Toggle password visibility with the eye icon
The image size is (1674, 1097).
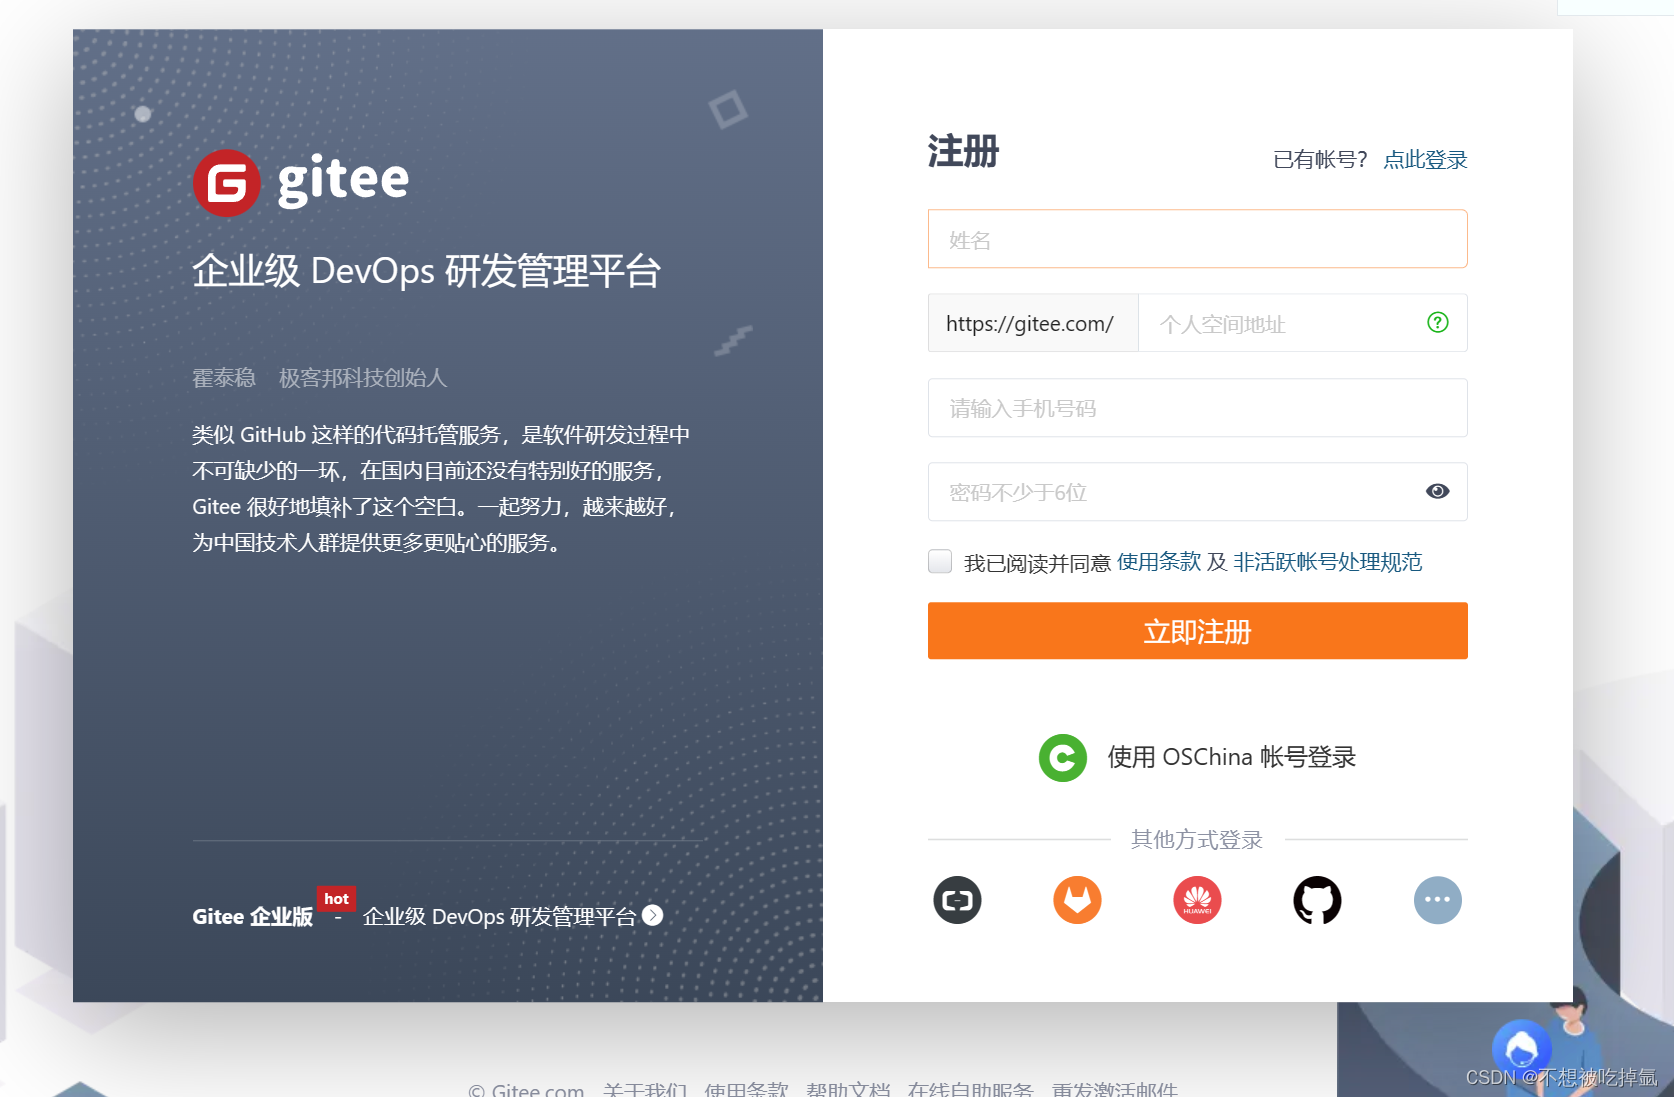click(x=1437, y=491)
